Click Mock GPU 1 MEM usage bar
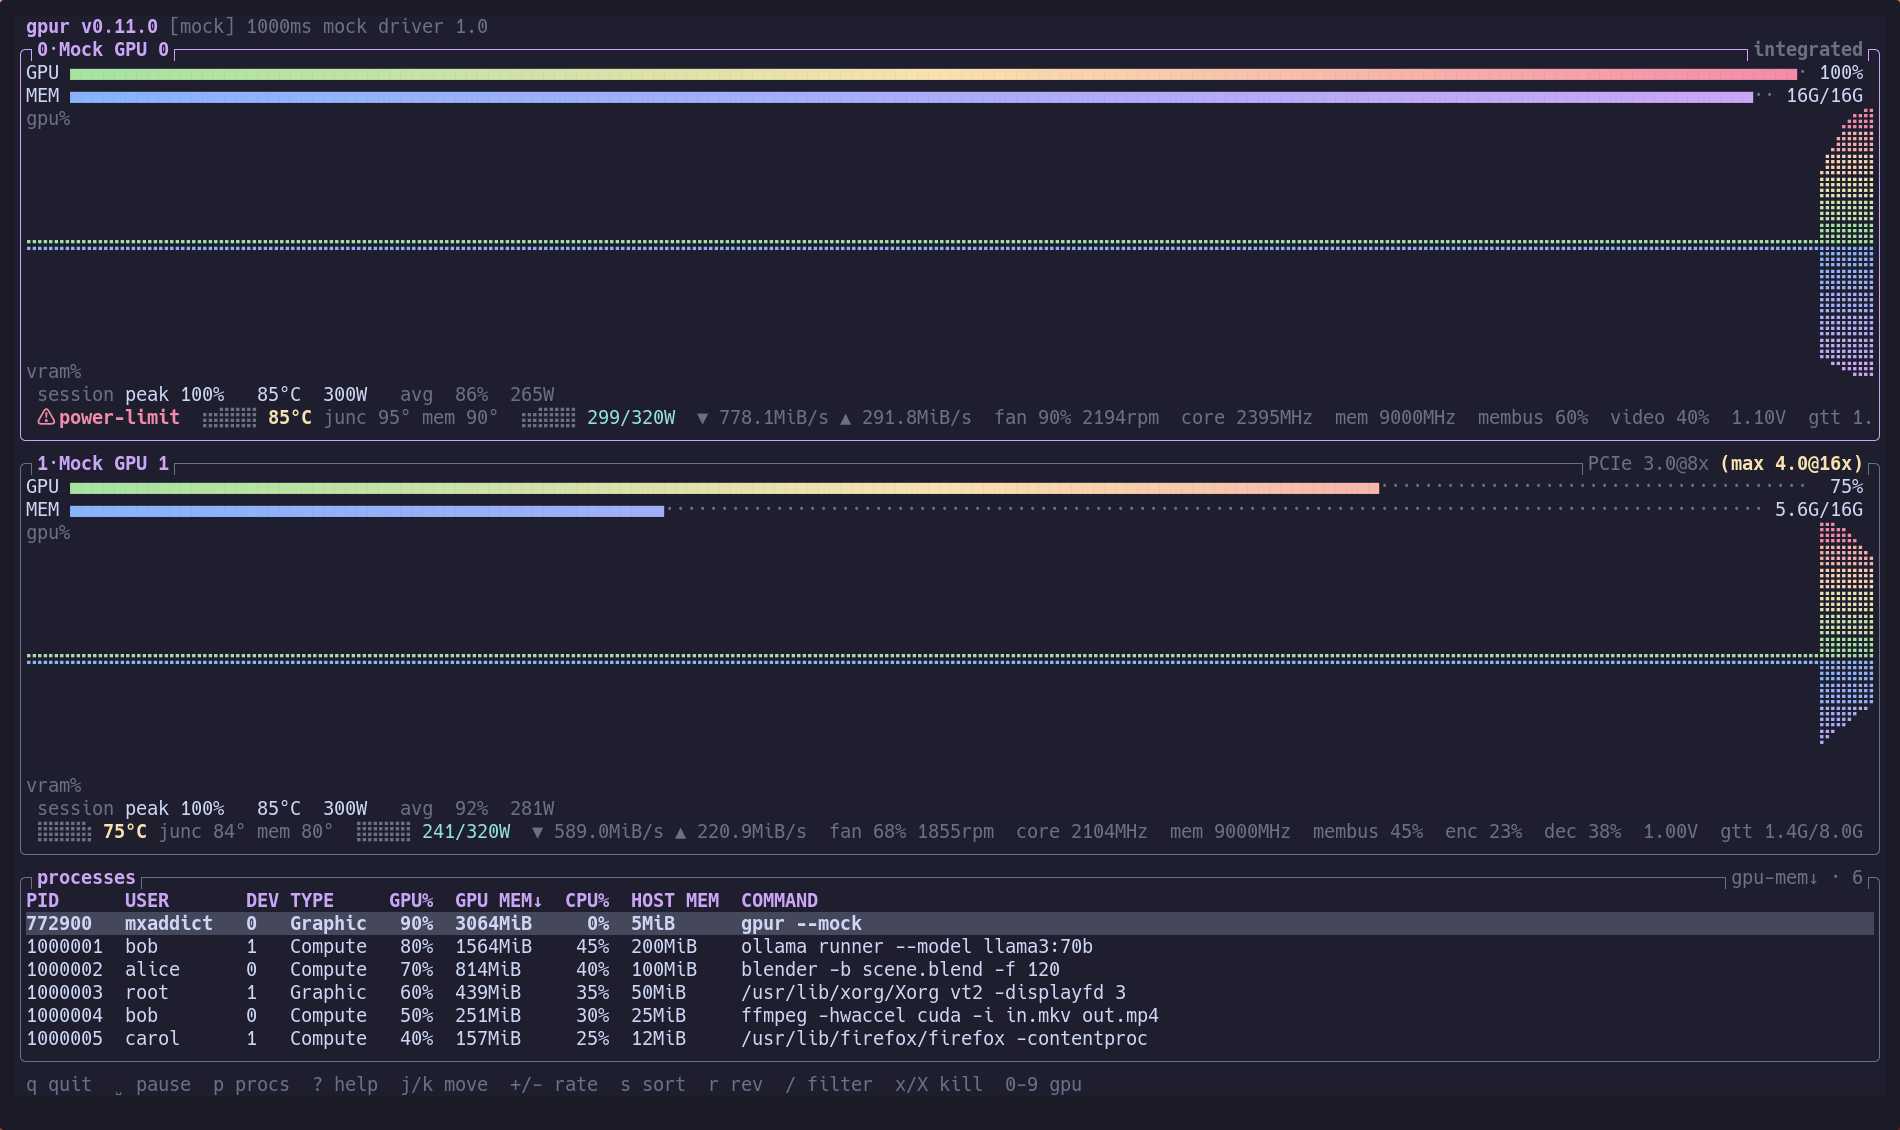Viewport: 1900px width, 1130px height. [915, 510]
